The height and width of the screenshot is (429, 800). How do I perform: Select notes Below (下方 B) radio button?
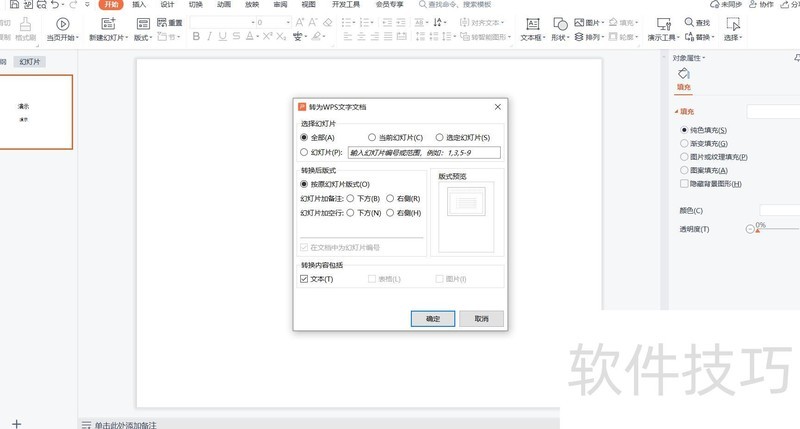pyautogui.click(x=351, y=198)
